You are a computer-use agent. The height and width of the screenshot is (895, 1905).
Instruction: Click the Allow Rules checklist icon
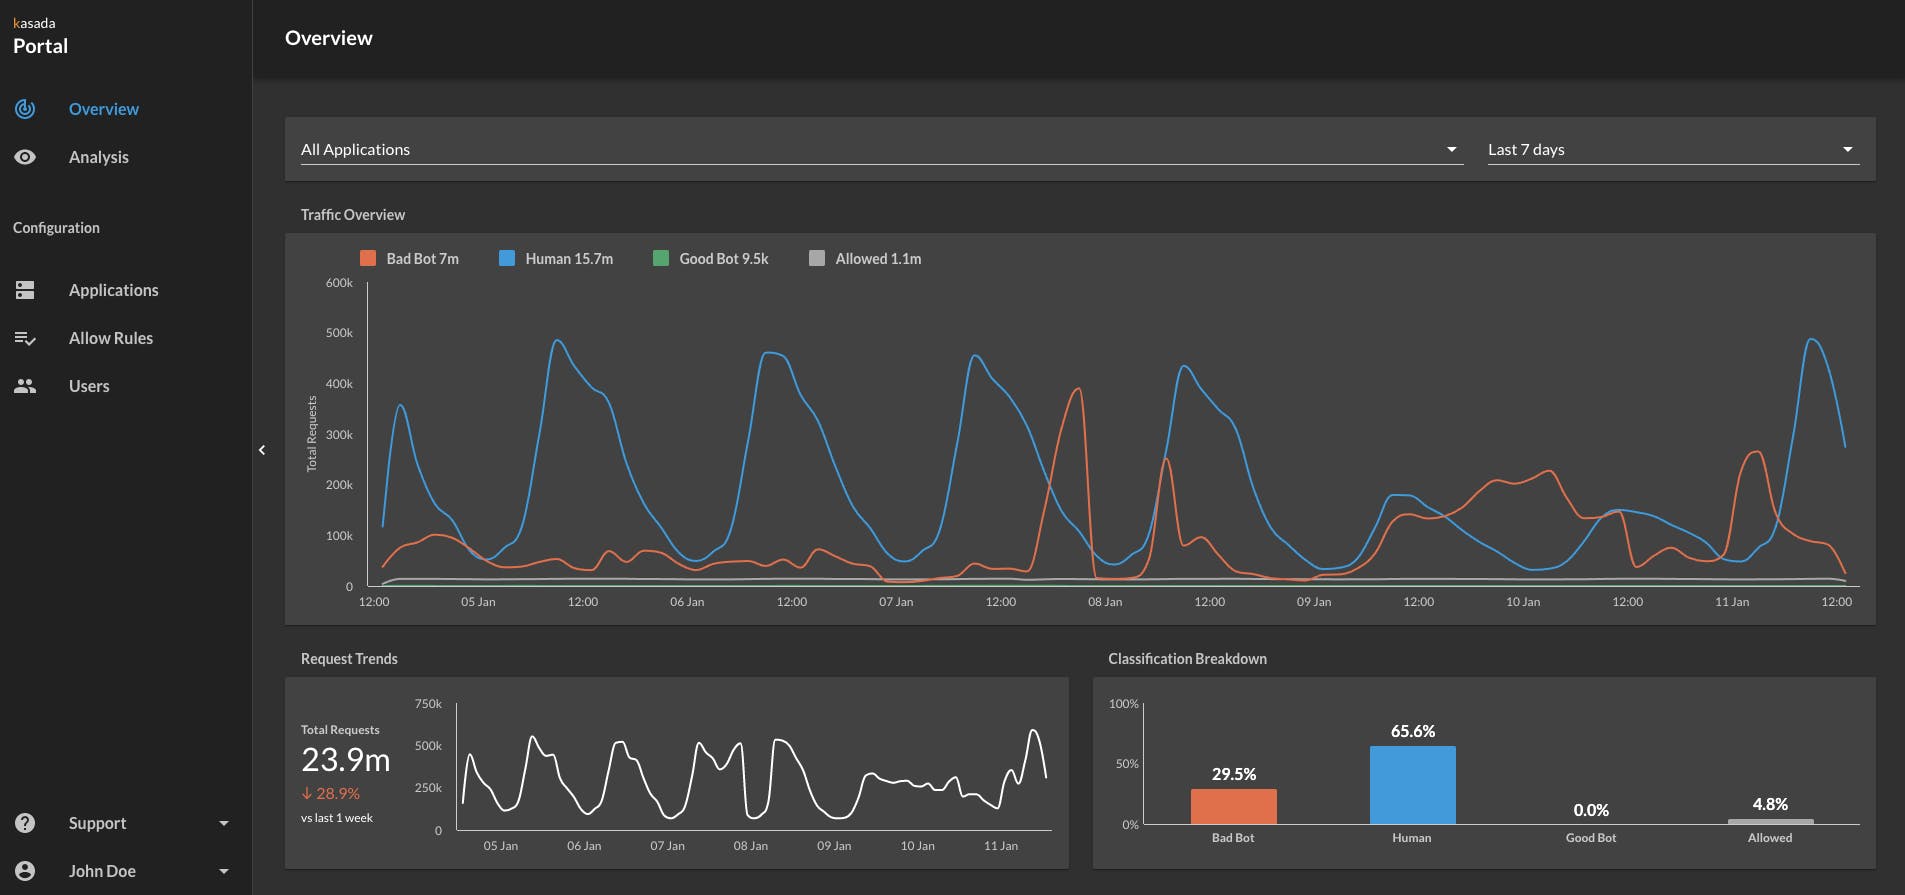[x=25, y=338]
